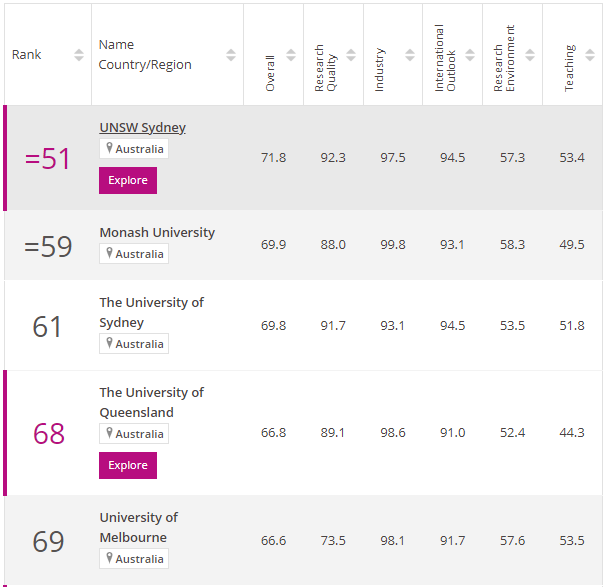The height and width of the screenshot is (587, 607).
Task: Click location pin for University of Sydney
Action: 109,343
